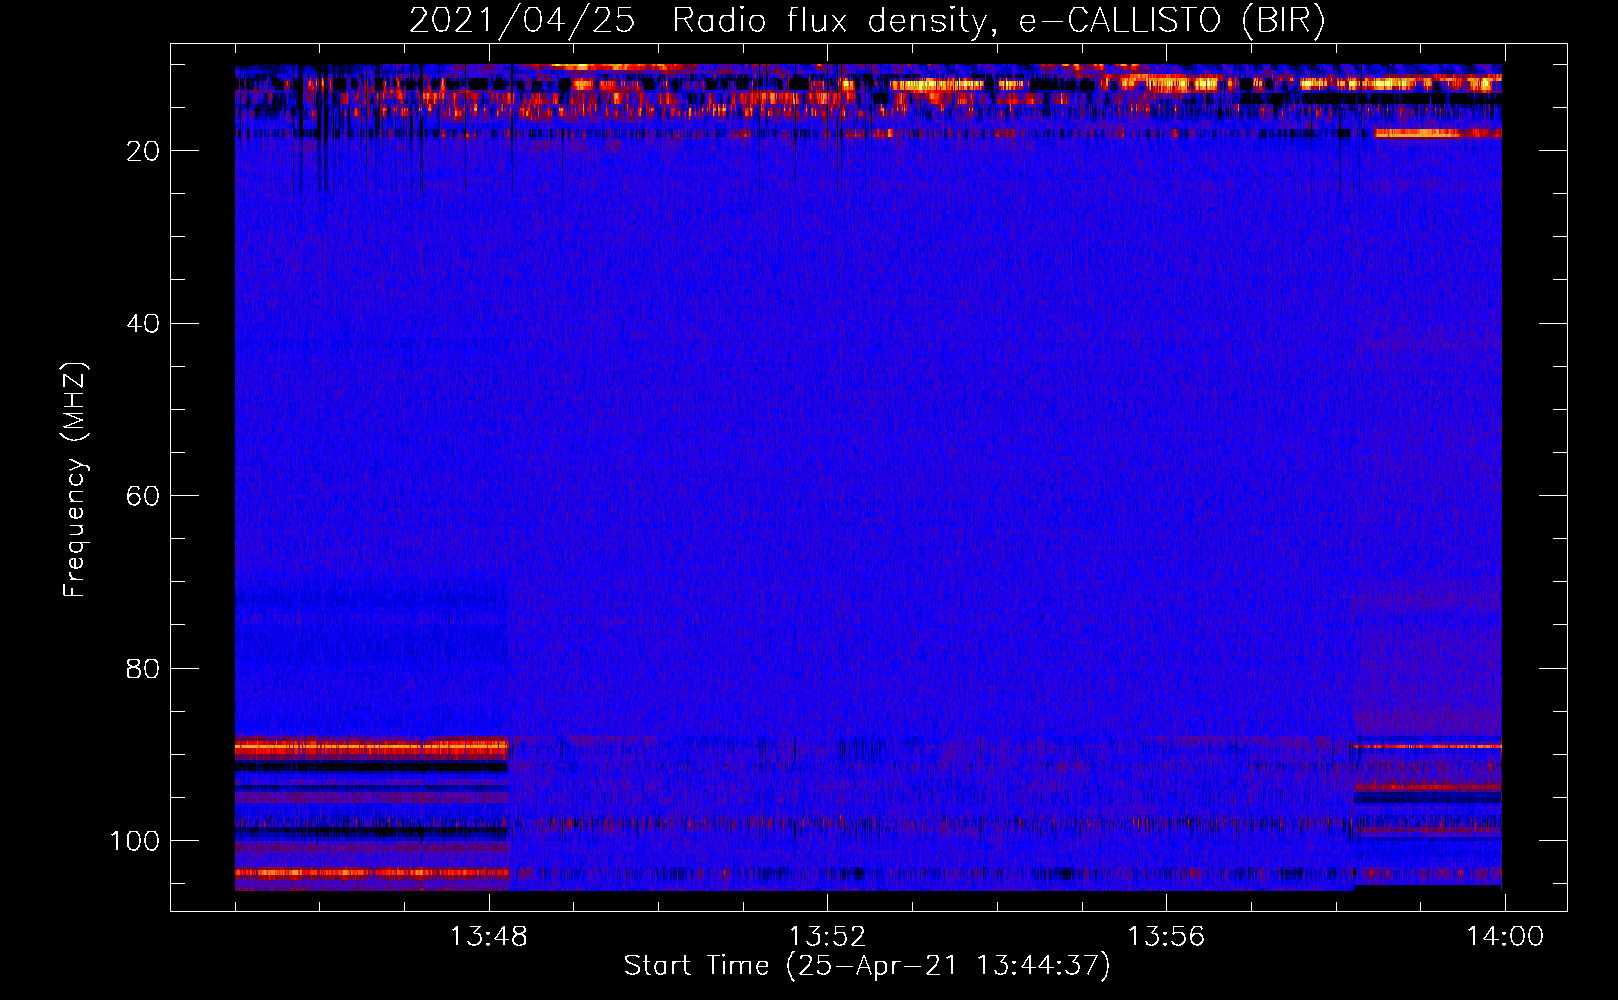The width and height of the screenshot is (1618, 1000).
Task: Click the plot title '2021/04/25 Radio flux density'
Action: [x=867, y=21]
